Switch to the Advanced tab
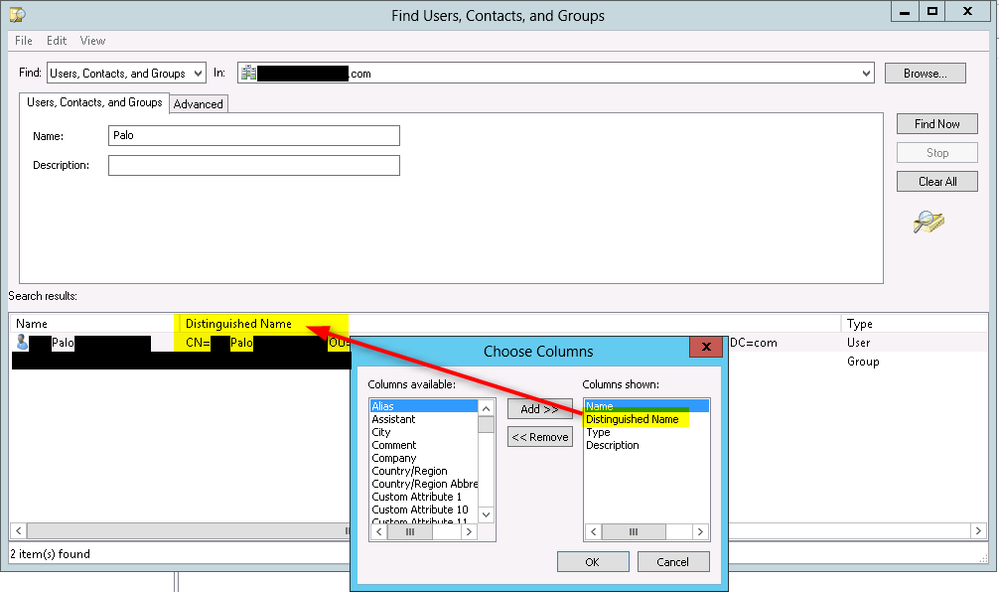999x592 pixels. [x=198, y=104]
